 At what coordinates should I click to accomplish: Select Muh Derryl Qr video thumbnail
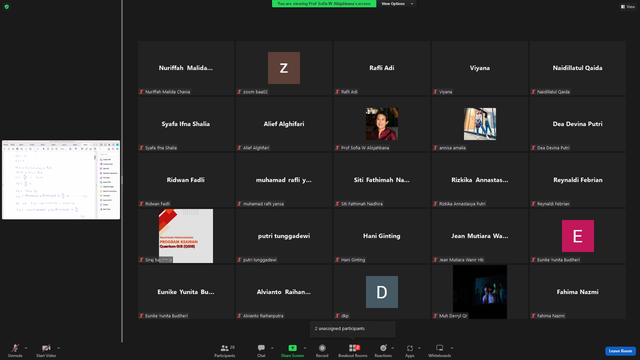(480, 292)
